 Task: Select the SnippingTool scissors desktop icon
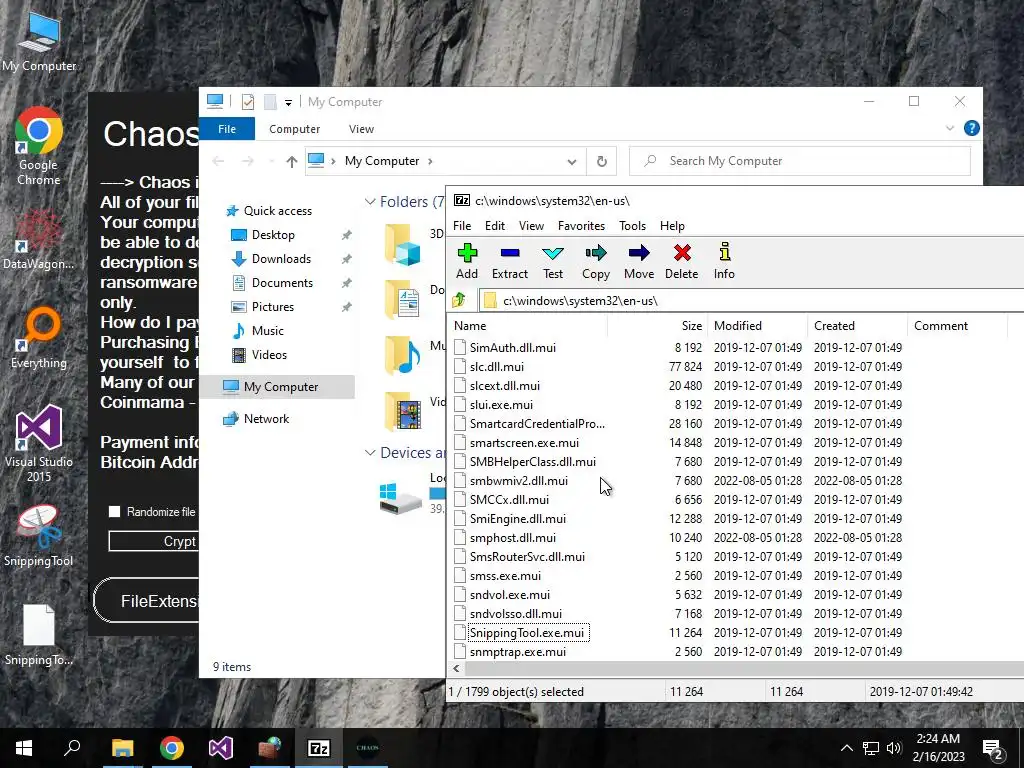tap(39, 536)
